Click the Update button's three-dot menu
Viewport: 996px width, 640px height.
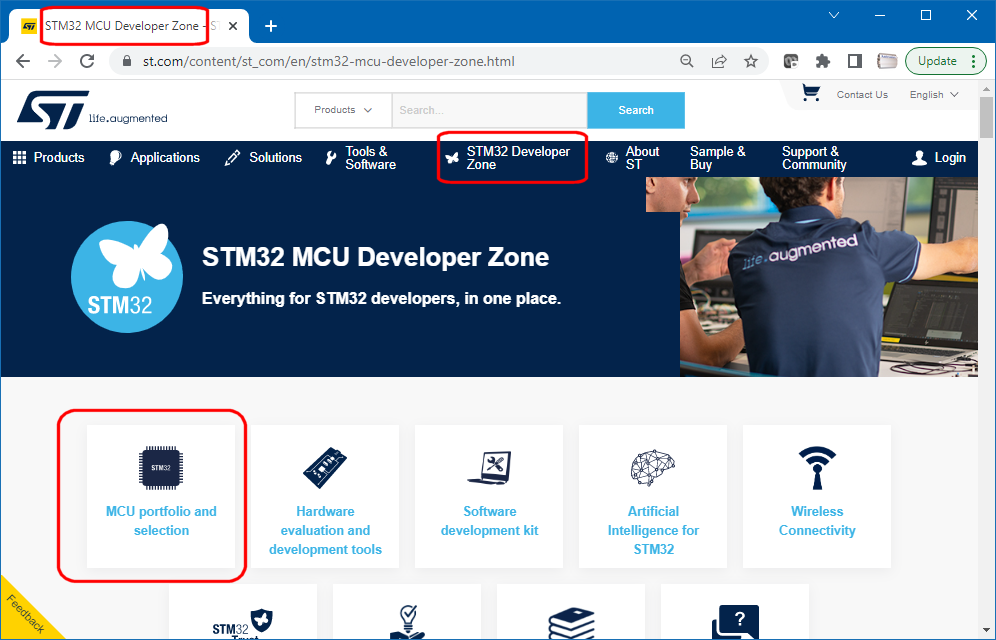tap(974, 61)
